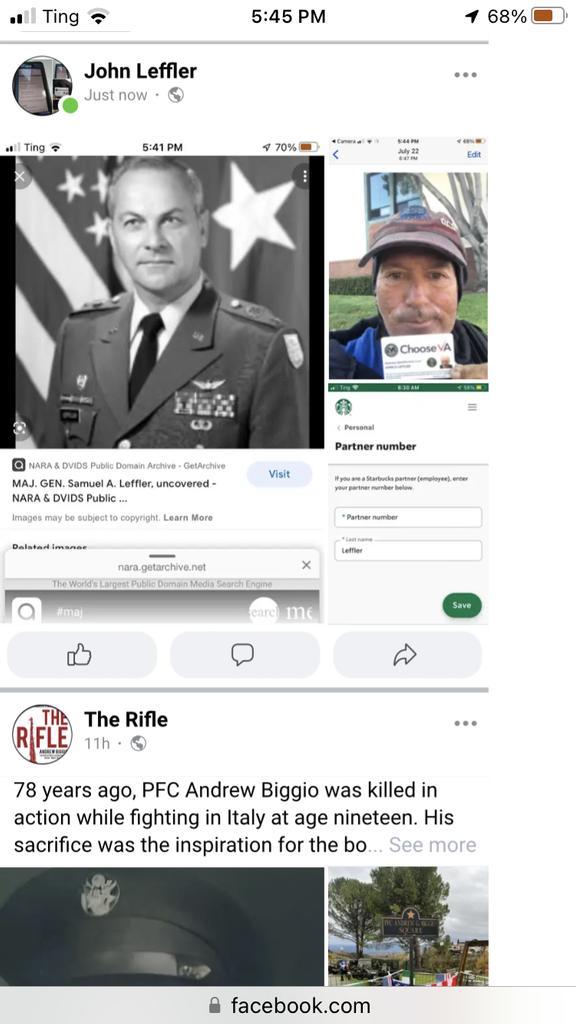Open the Andrew Biggio Square sign photo
This screenshot has height=1024, width=576.
tap(408, 926)
